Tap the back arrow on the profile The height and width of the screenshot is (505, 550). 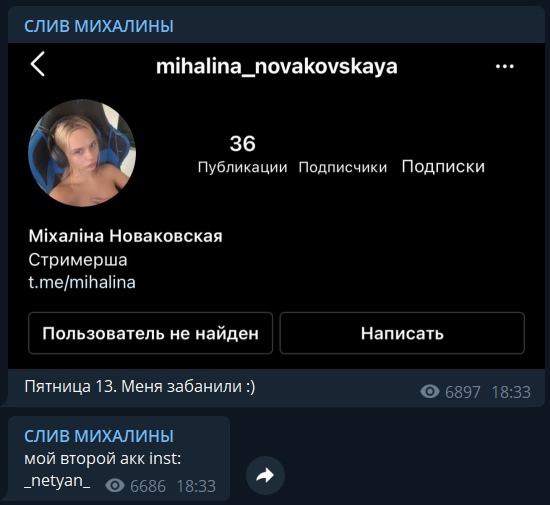(x=38, y=64)
